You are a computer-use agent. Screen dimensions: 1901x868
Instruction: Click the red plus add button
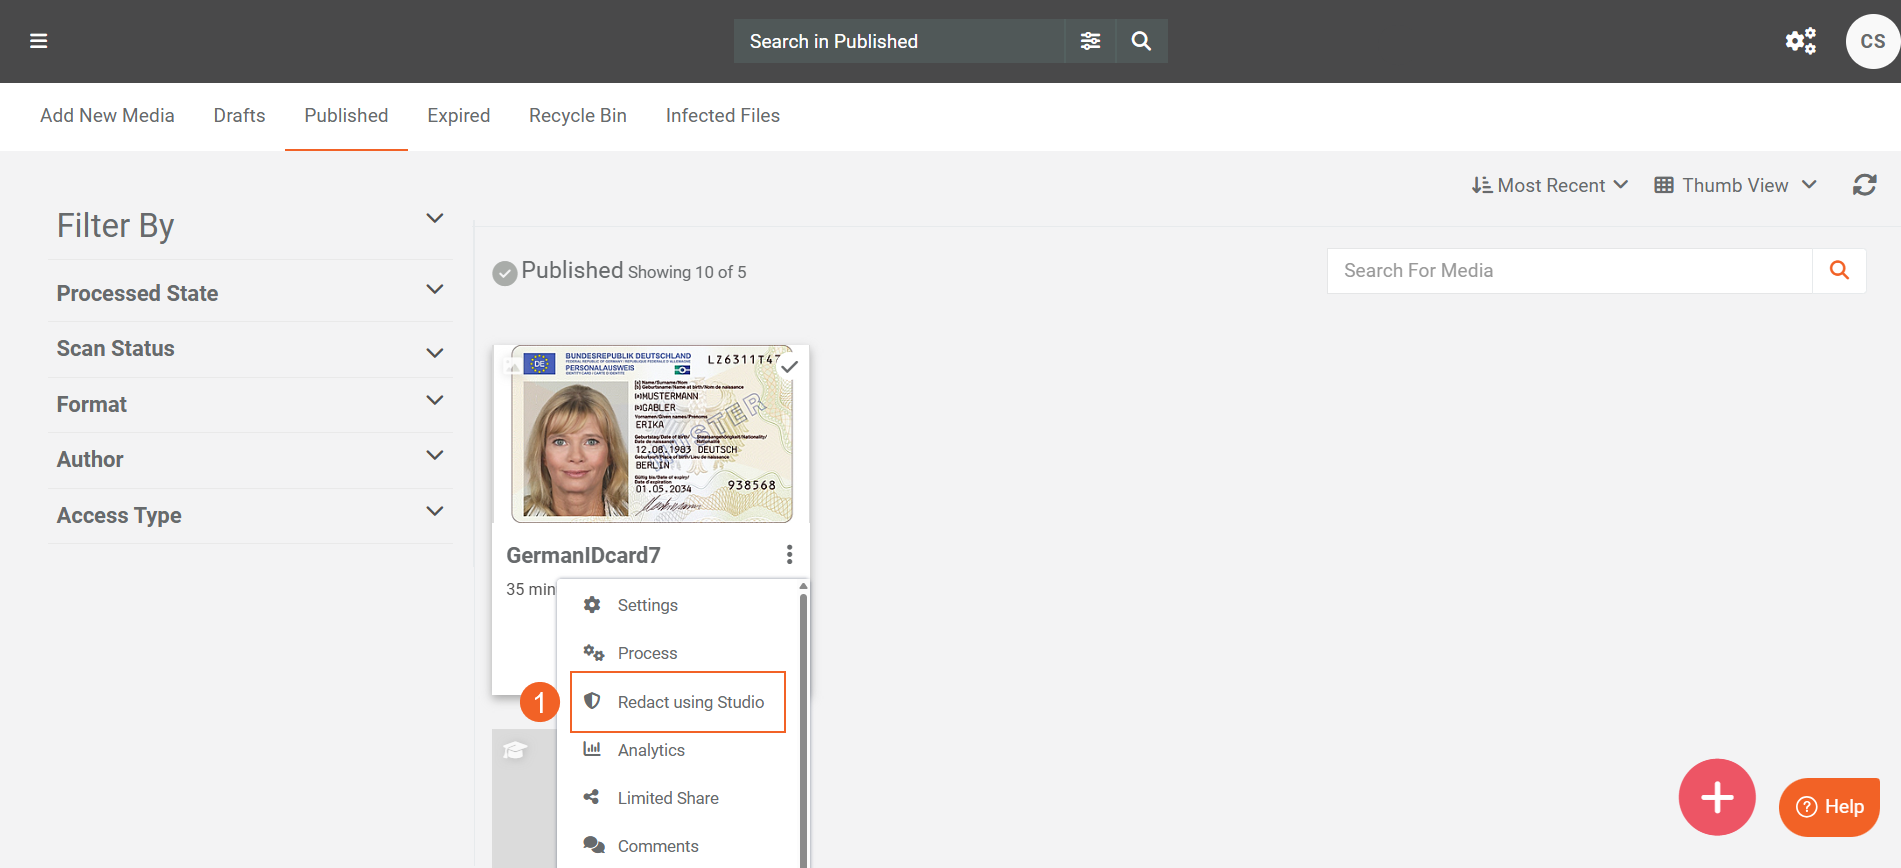coord(1716,797)
